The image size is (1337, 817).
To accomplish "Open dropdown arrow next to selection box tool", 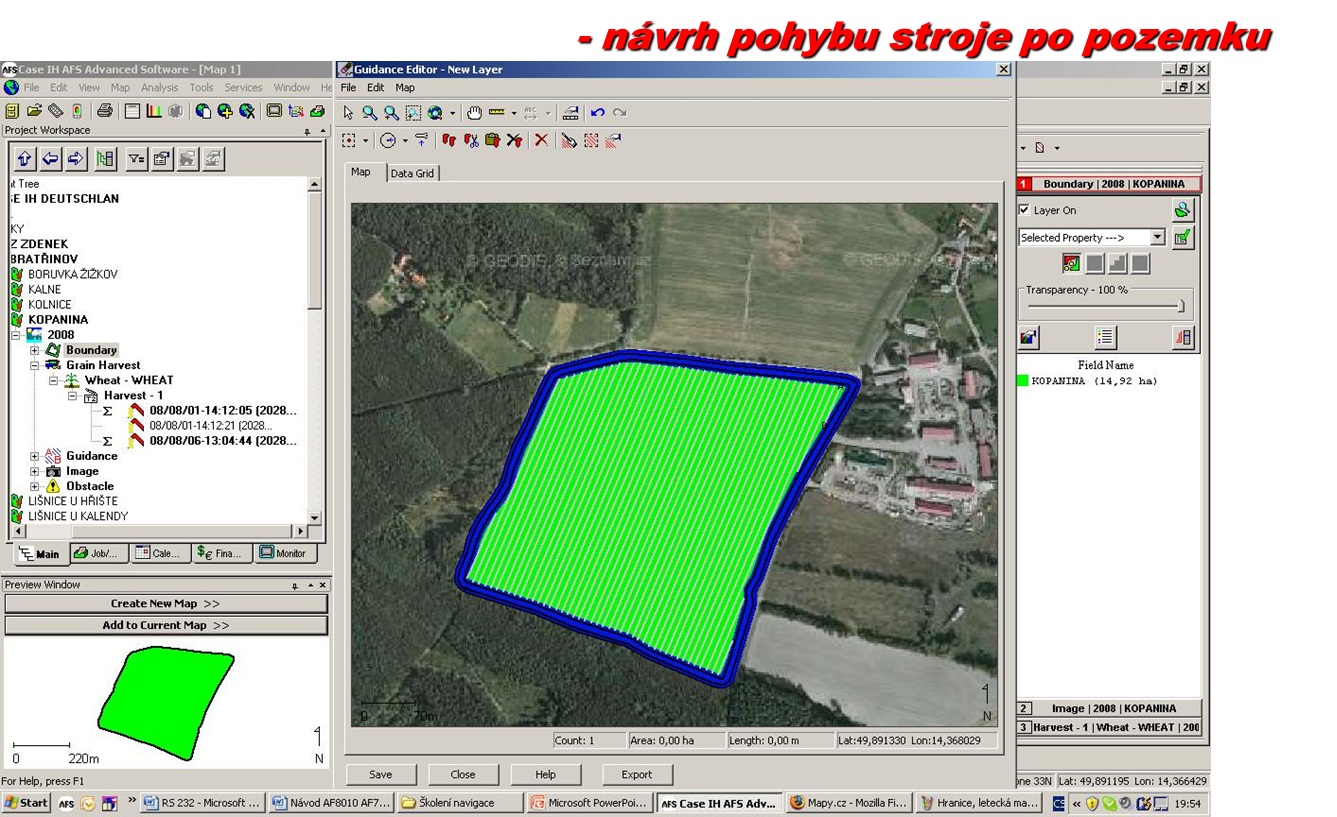I will [365, 141].
